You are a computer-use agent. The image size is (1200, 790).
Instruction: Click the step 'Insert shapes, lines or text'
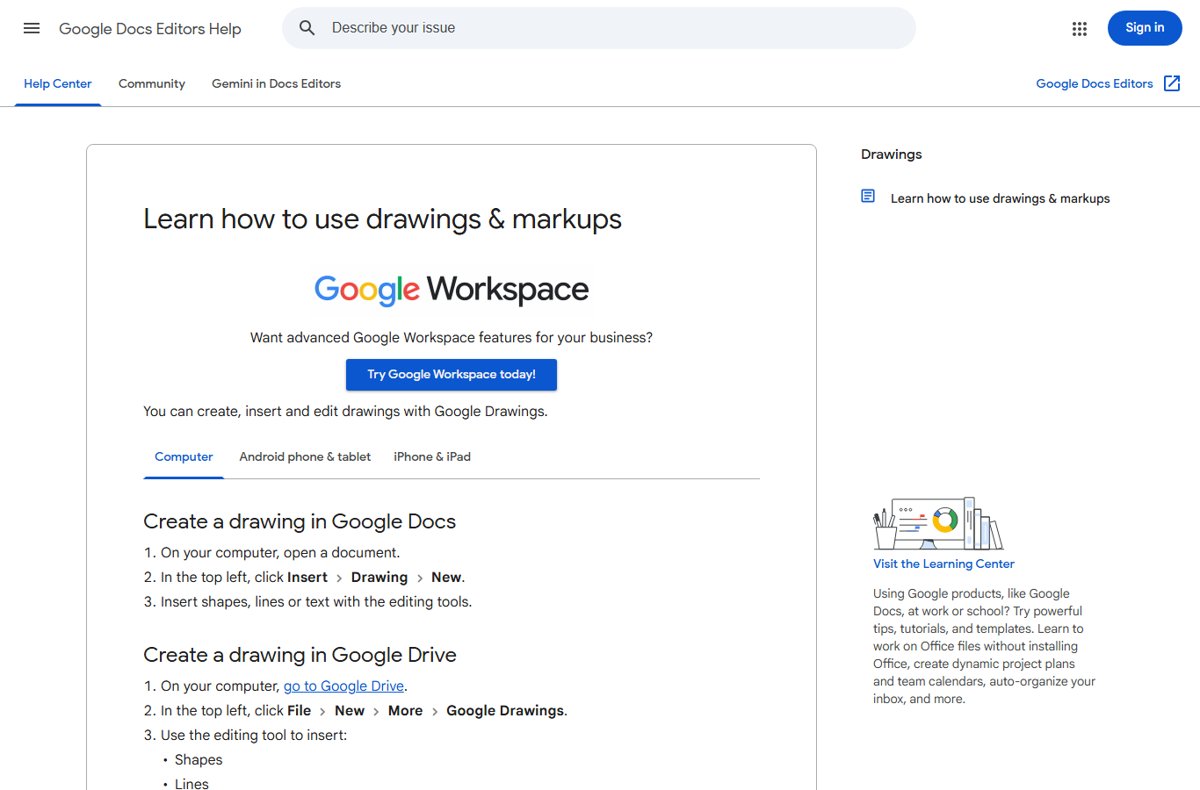pos(316,602)
